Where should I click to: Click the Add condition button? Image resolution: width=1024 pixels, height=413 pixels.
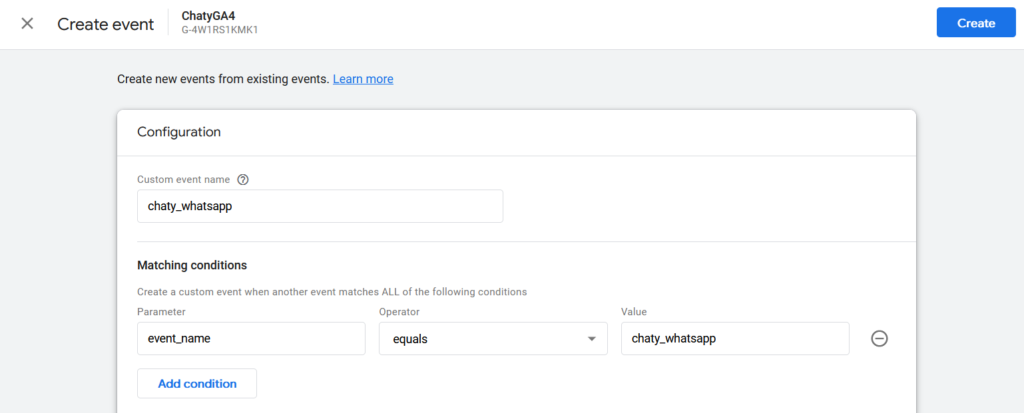point(197,384)
